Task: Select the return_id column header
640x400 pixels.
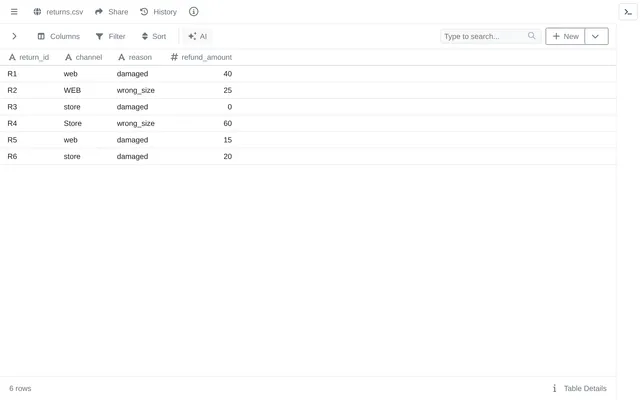Action: pyautogui.click(x=29, y=57)
